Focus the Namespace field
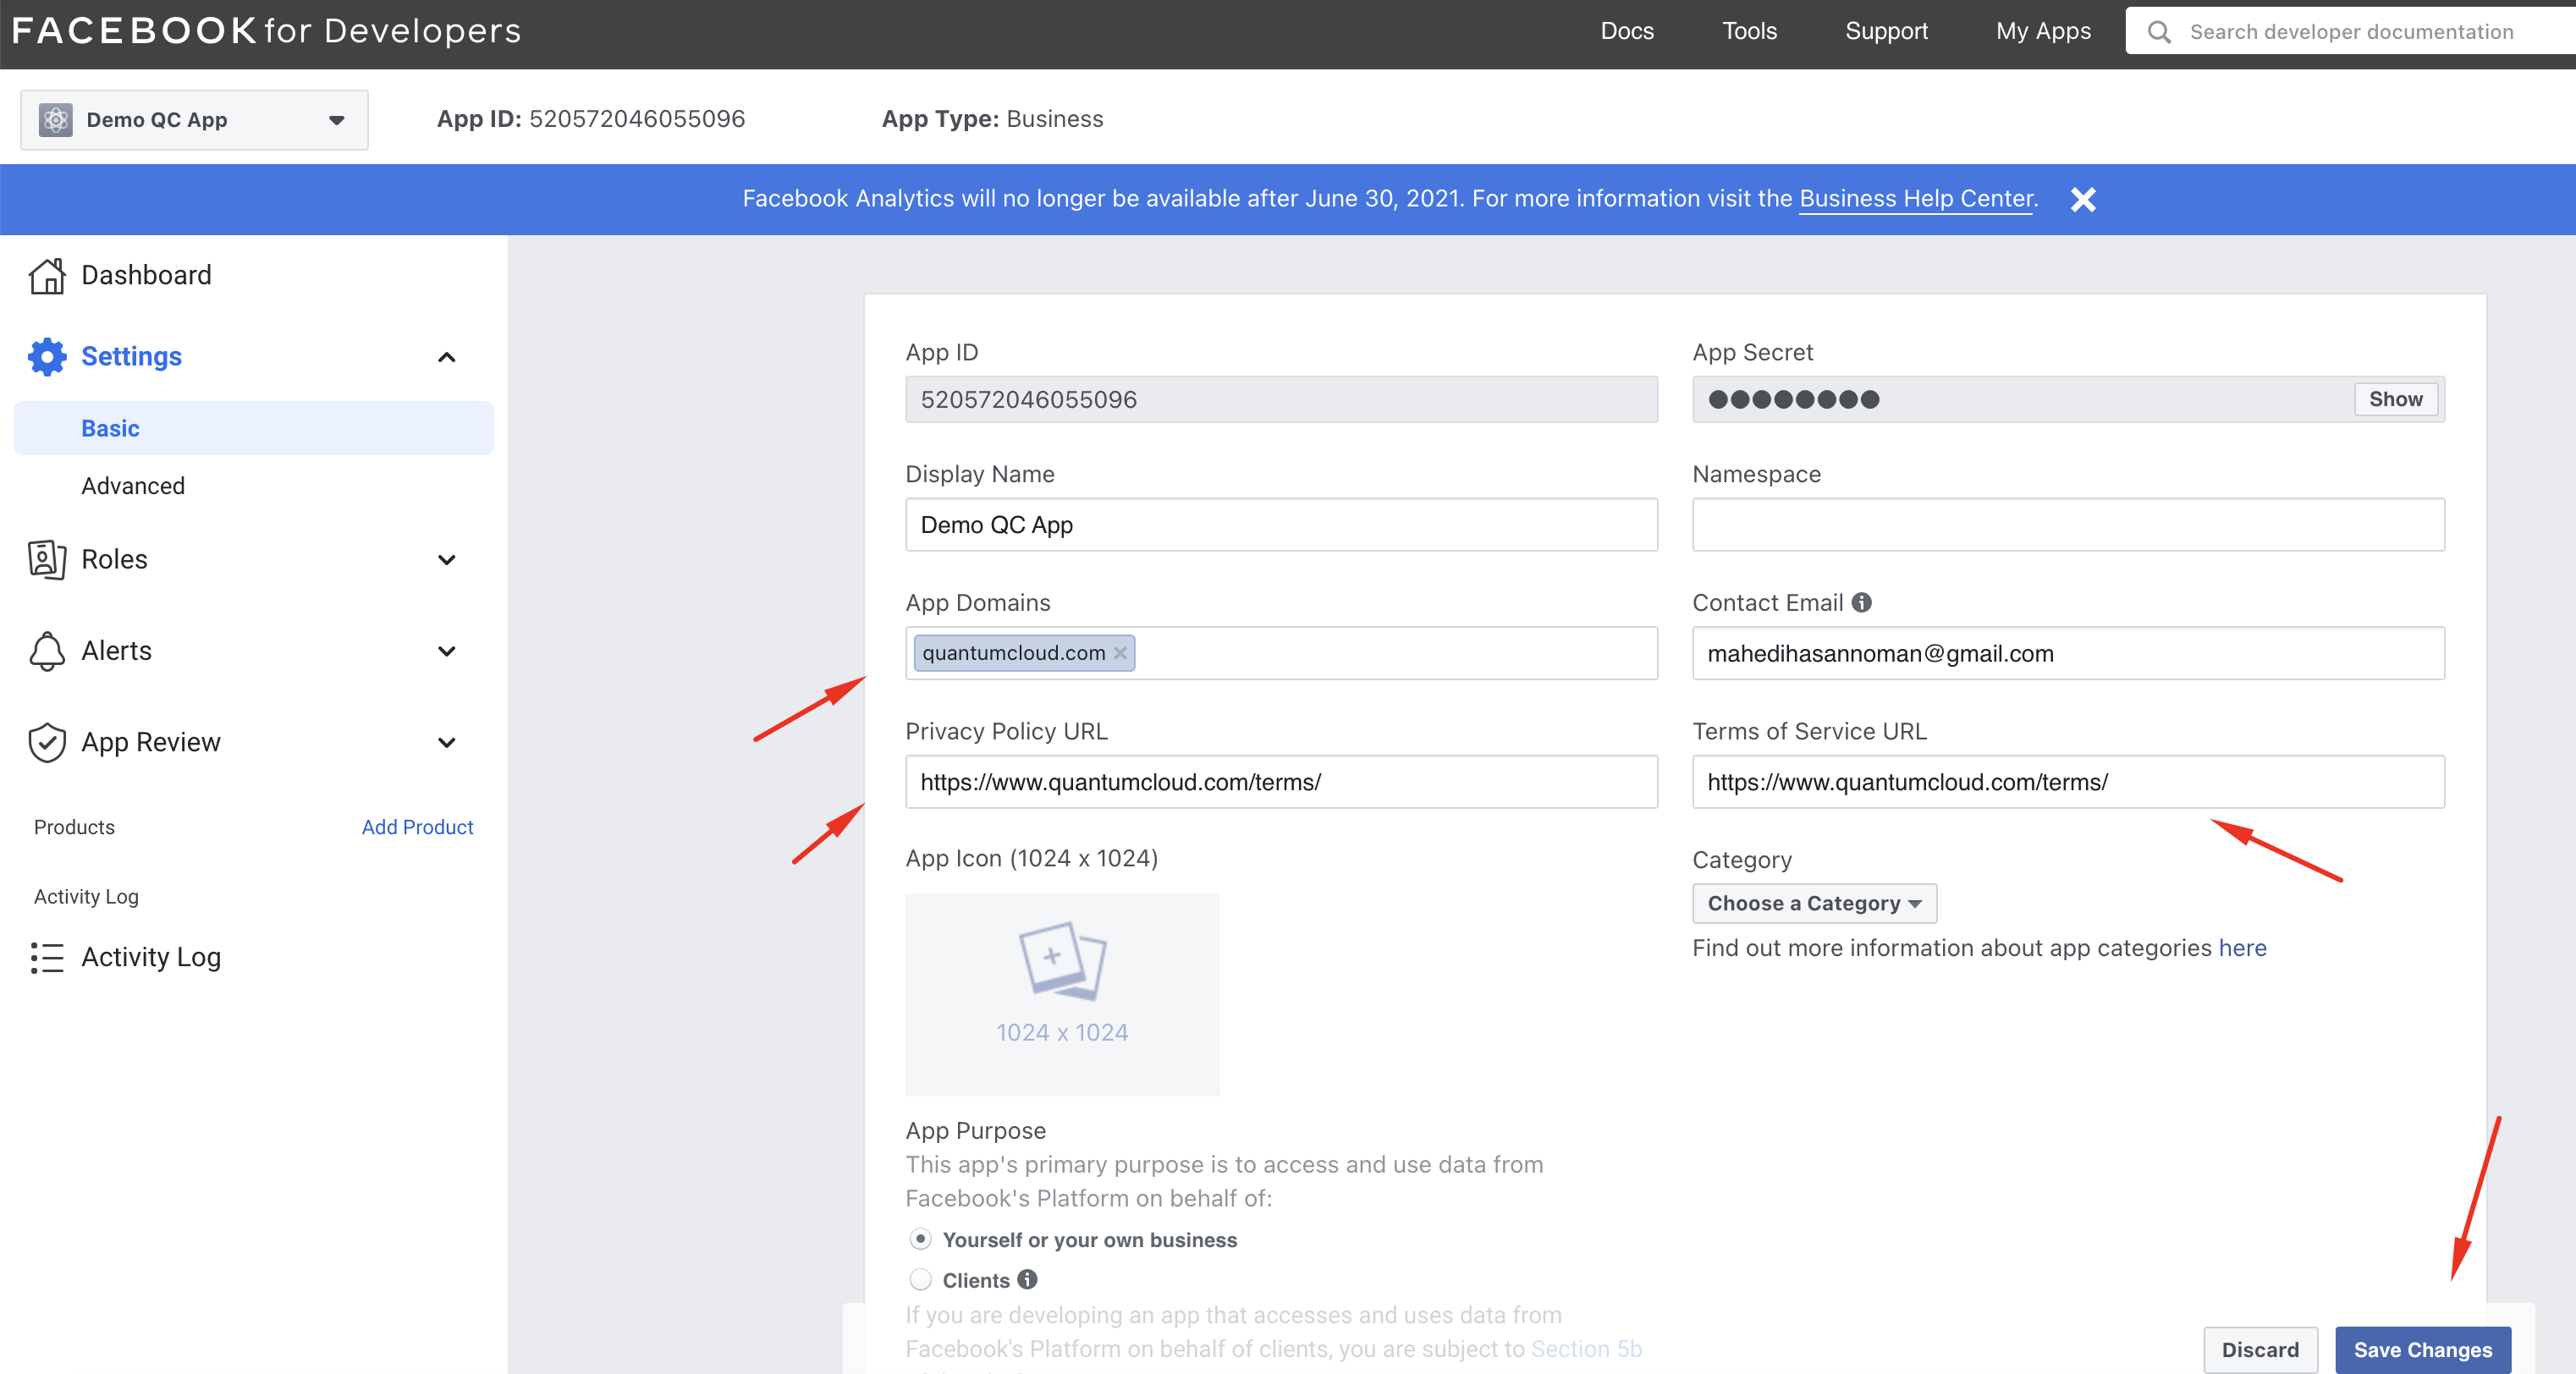2576x1374 pixels. pyautogui.click(x=2068, y=525)
